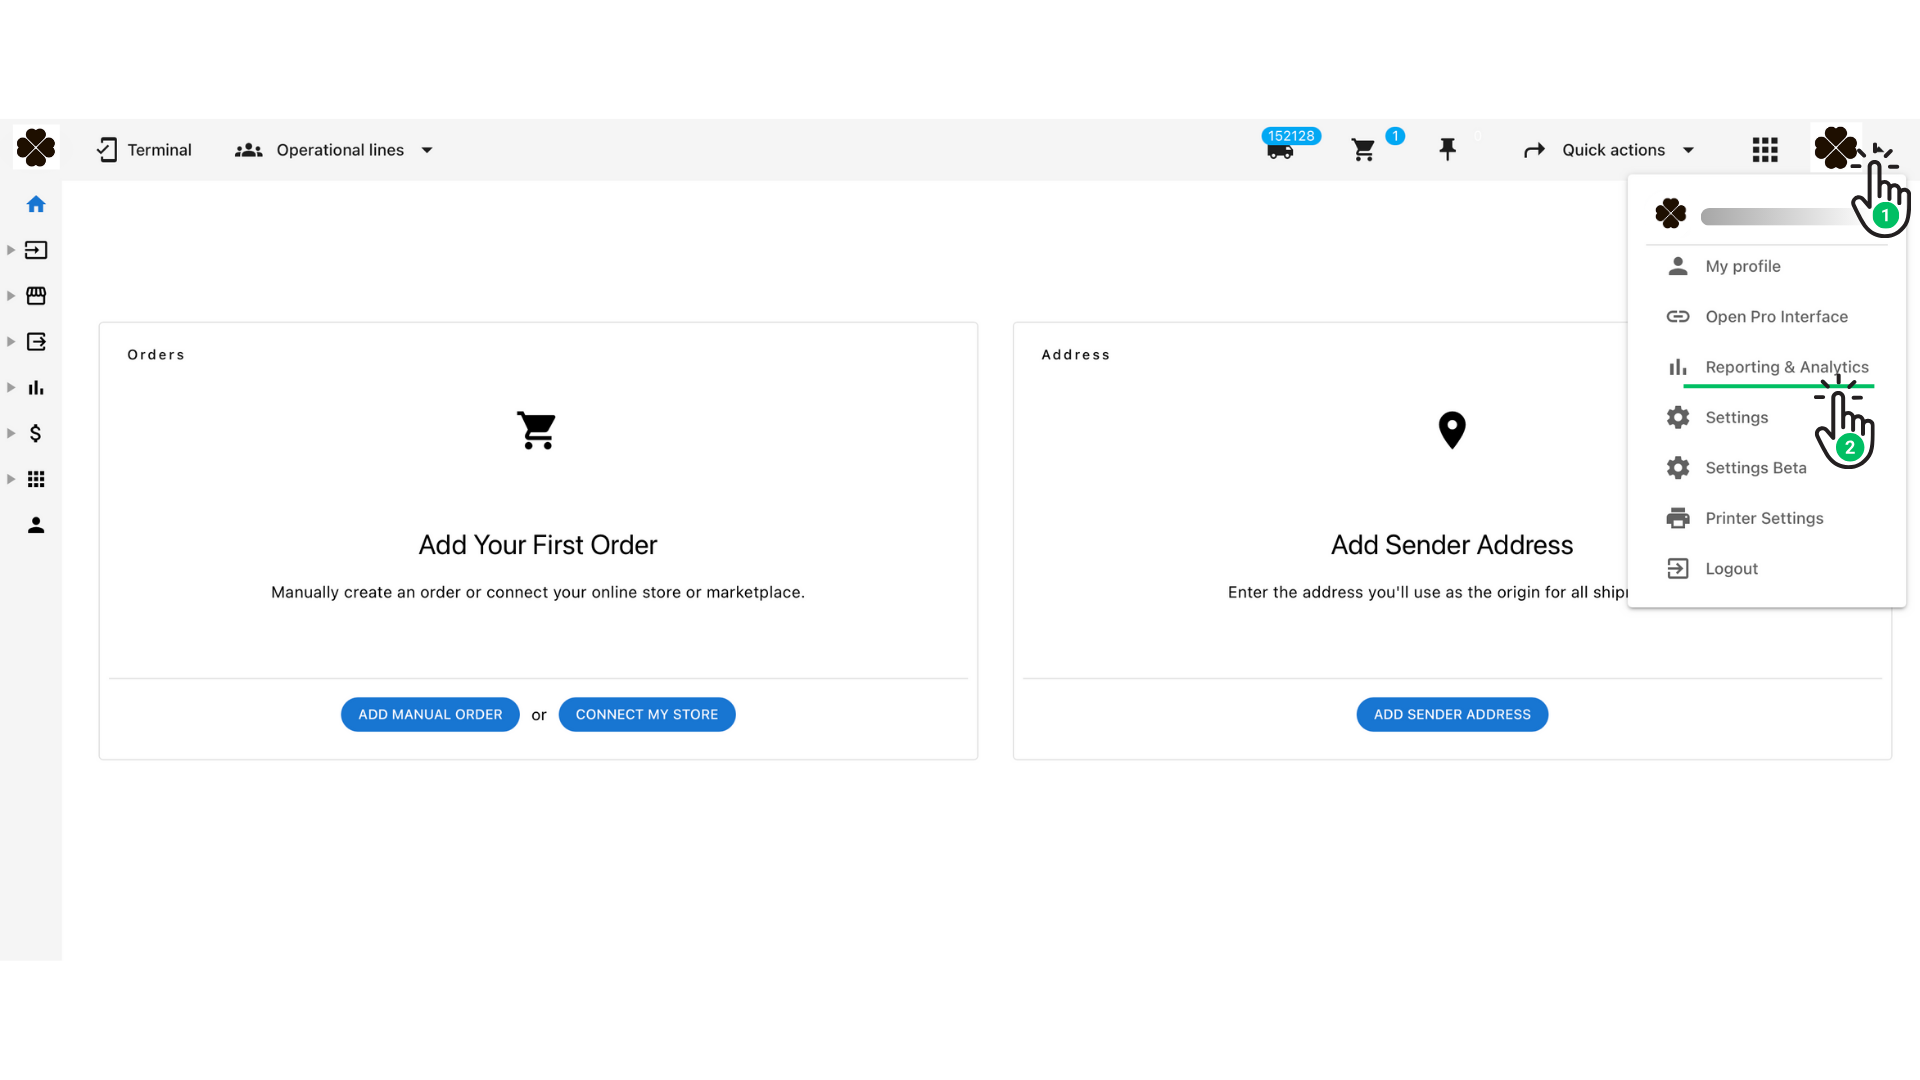Screen dimensions: 1920x1080
Task: Open the shopping cart icon showing 1
Action: coord(1363,149)
